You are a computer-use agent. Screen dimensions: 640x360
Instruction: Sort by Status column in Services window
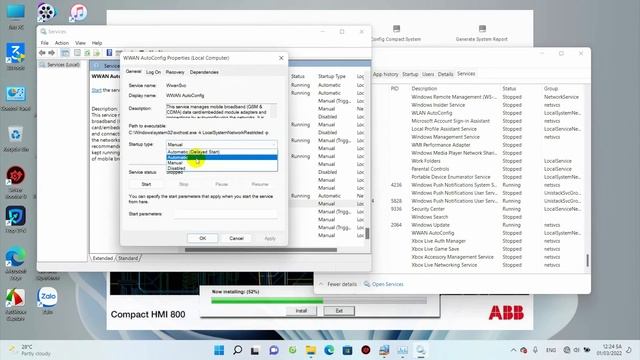(x=298, y=76)
